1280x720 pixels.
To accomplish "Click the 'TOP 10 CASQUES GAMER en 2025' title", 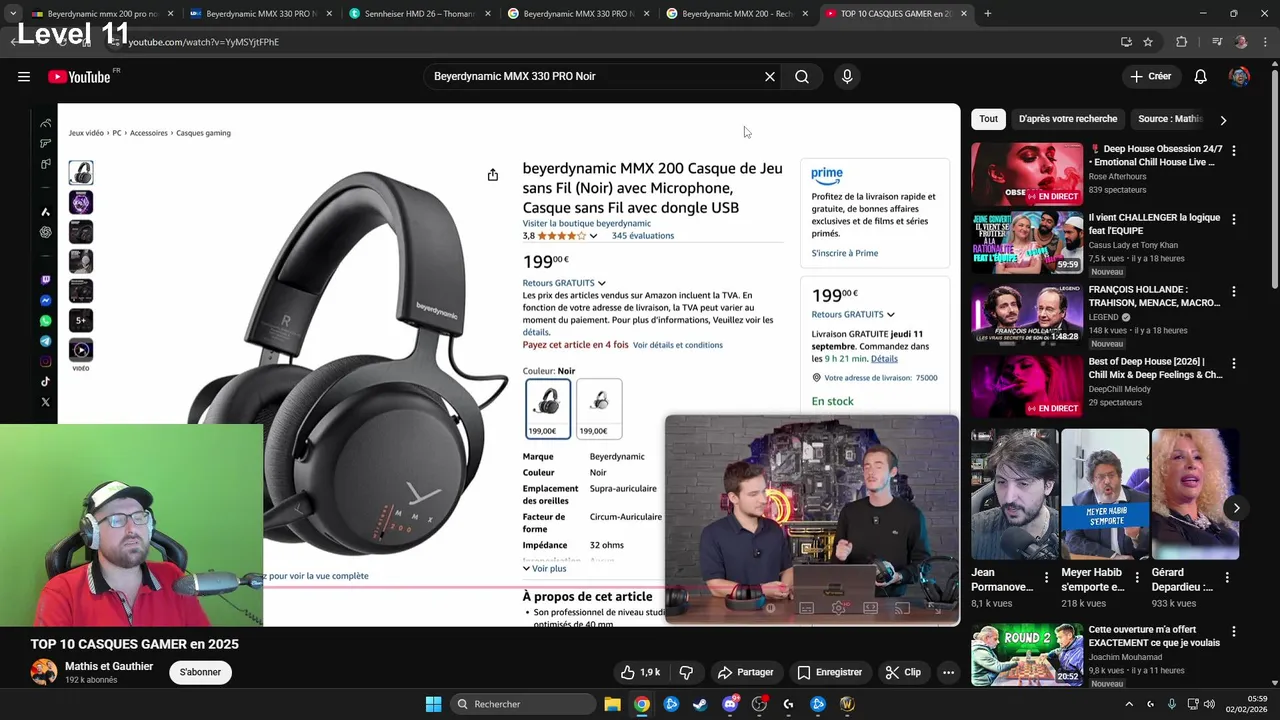I will pos(134,645).
